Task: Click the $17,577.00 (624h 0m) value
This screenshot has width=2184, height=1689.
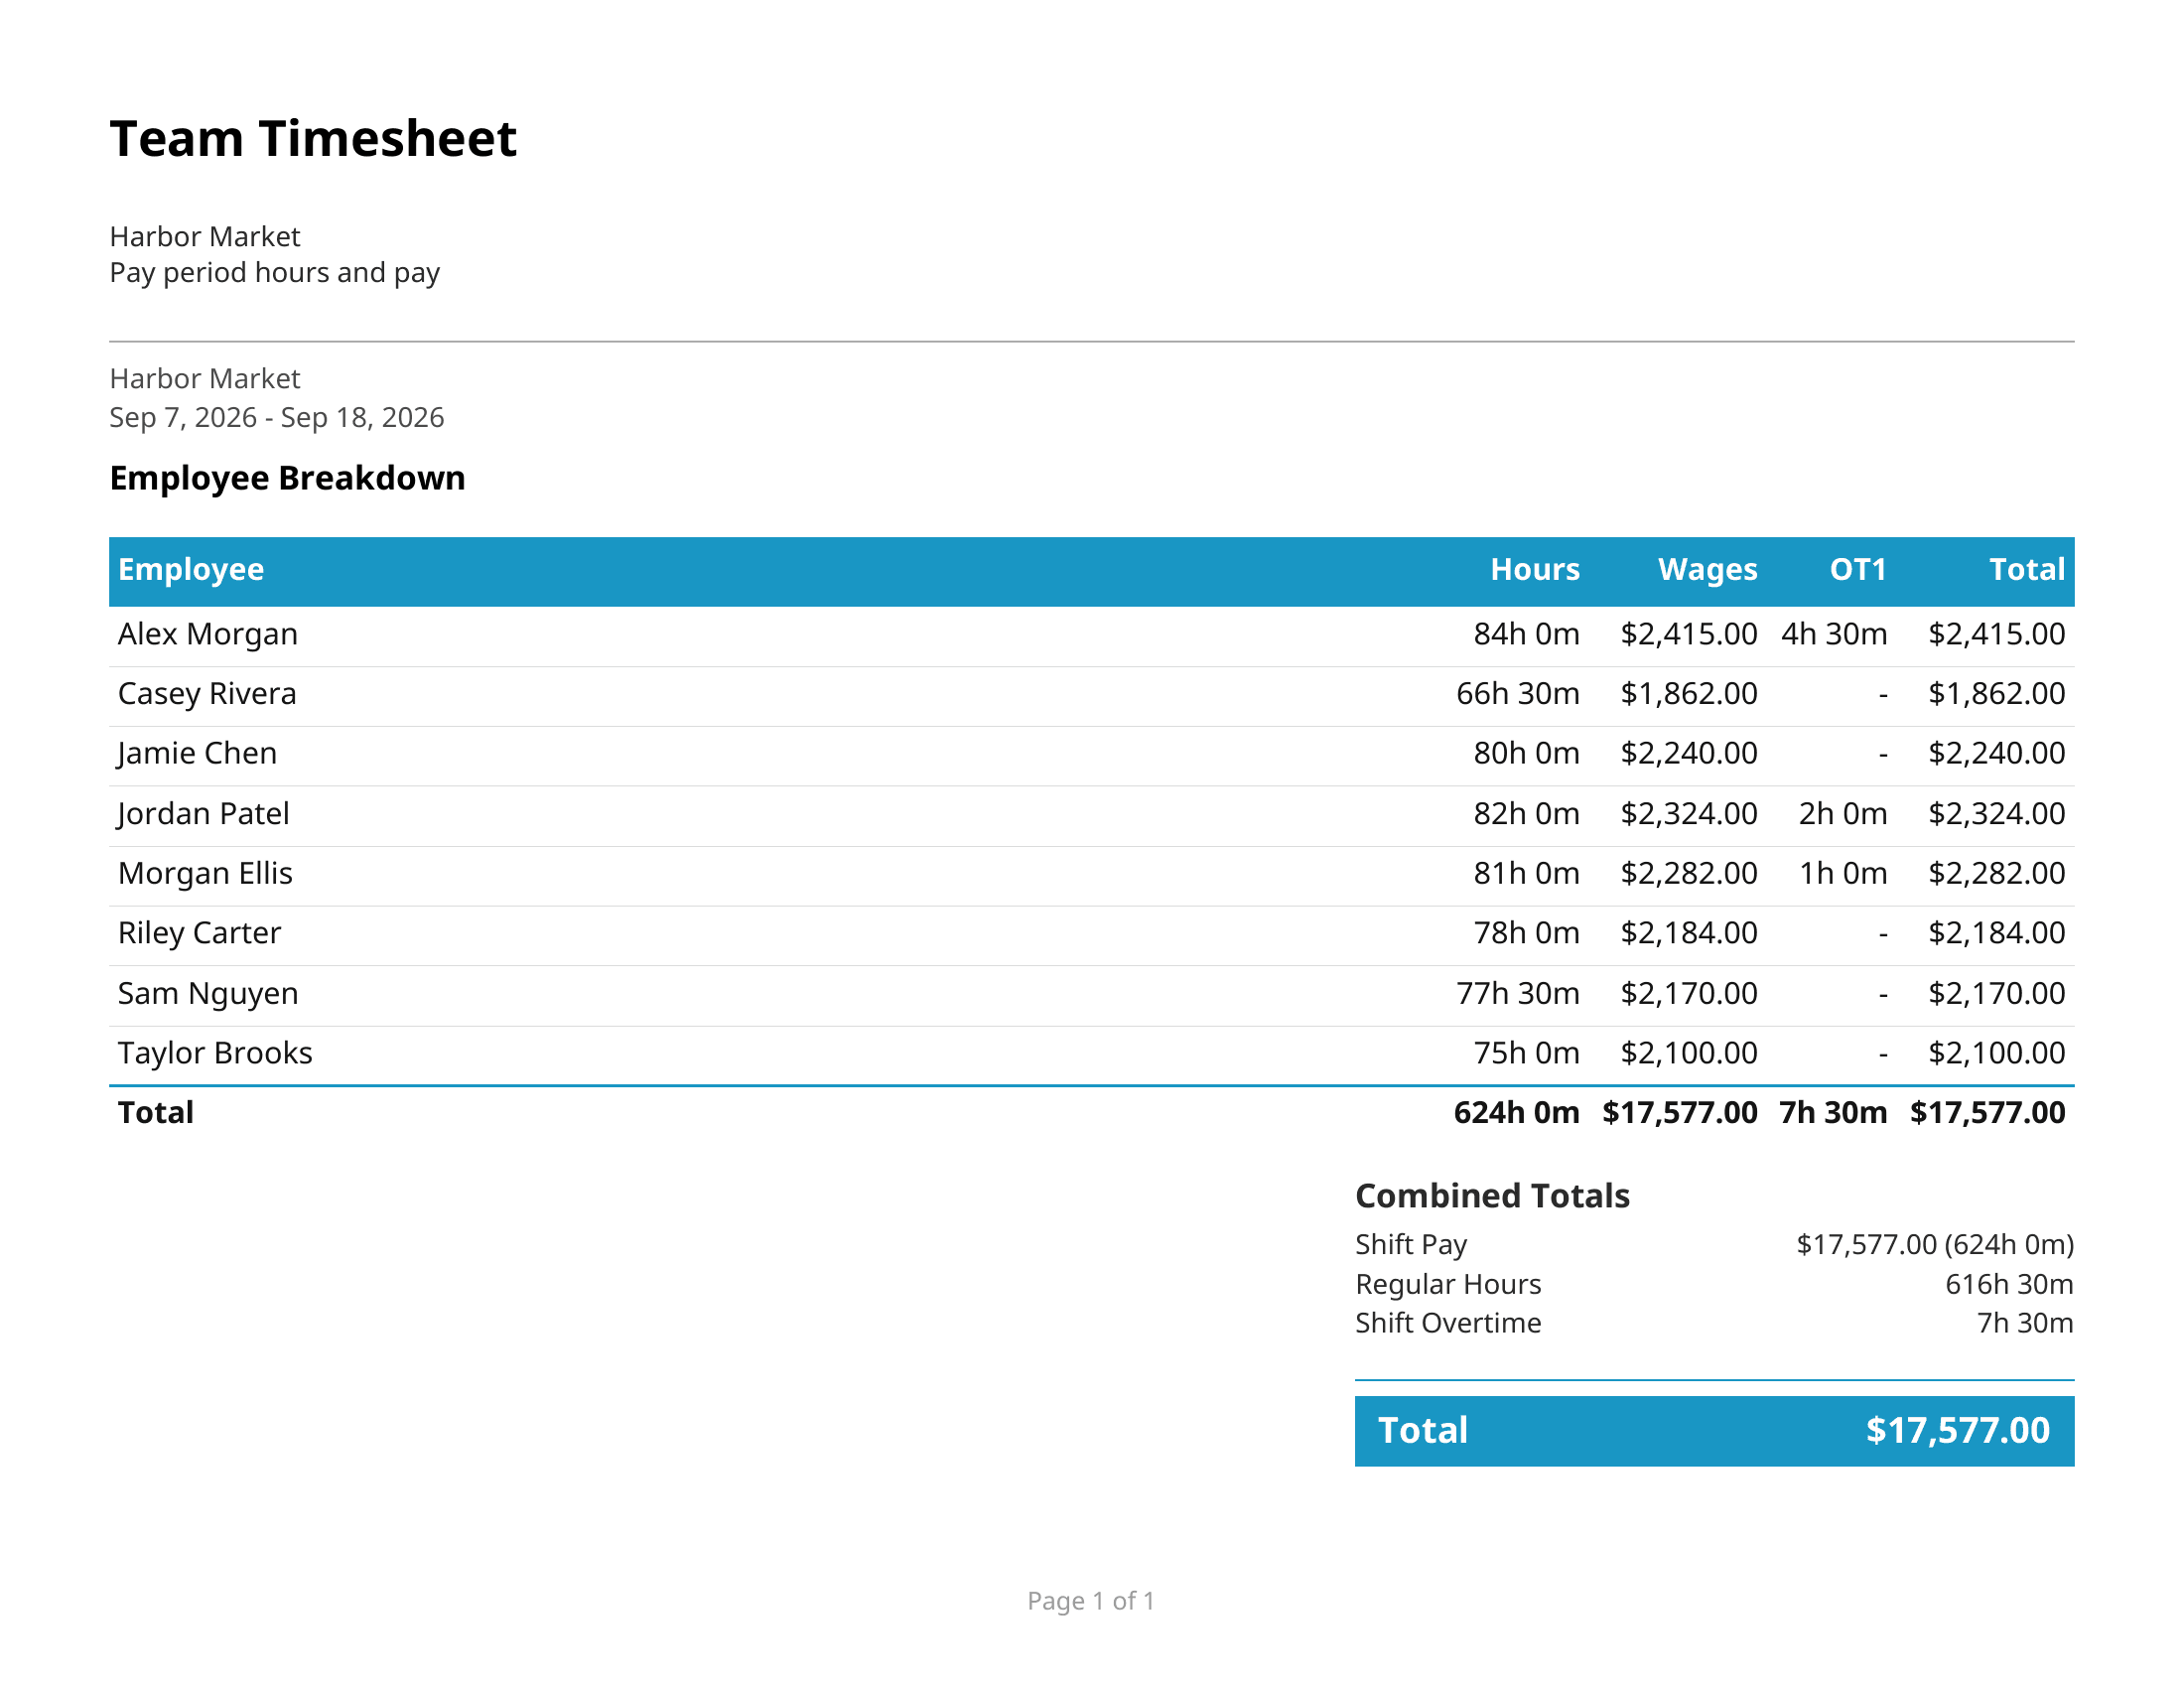Action: point(1935,1245)
